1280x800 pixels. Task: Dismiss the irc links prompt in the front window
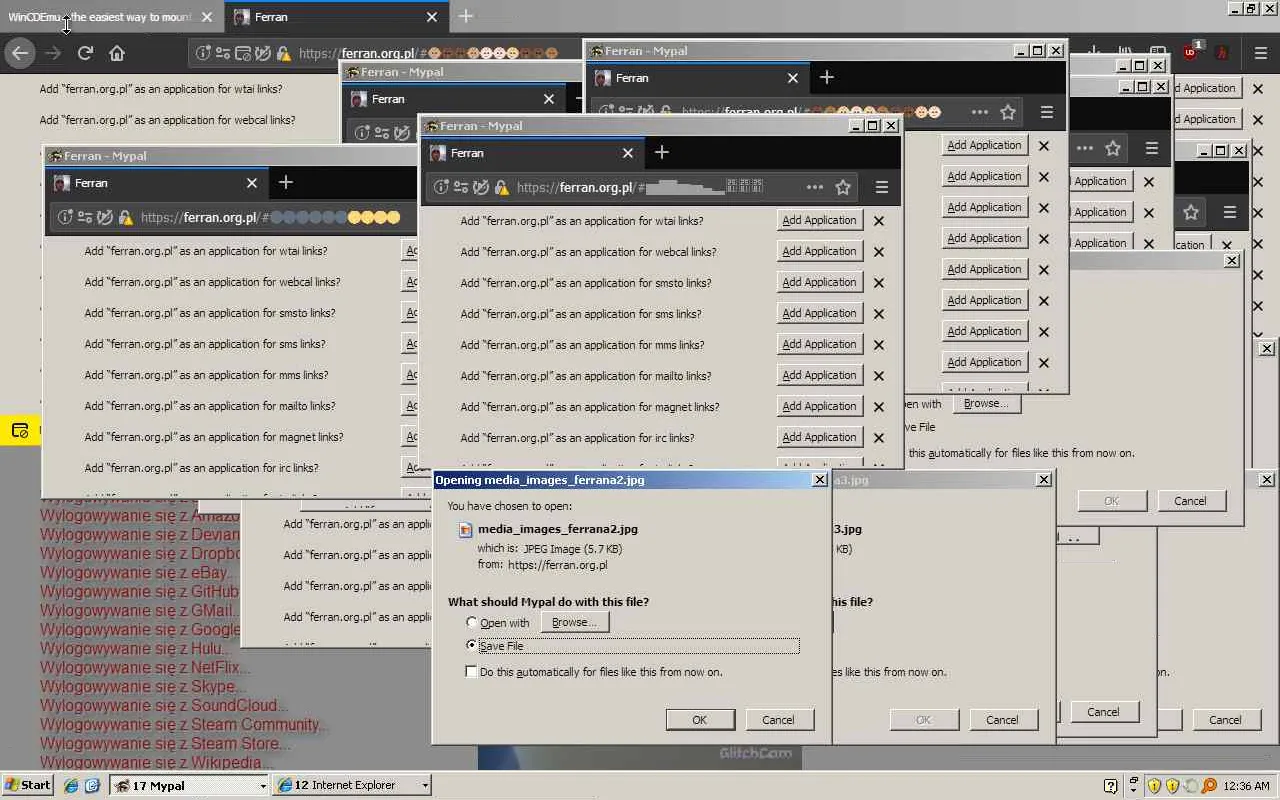(879, 438)
